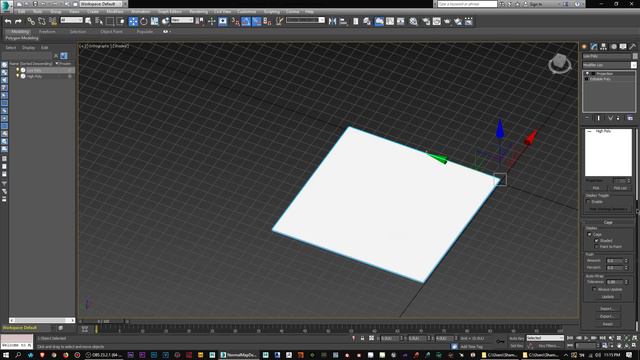Click the object color swatch beside name field
The width and height of the screenshot is (640, 360).
tap(635, 56)
